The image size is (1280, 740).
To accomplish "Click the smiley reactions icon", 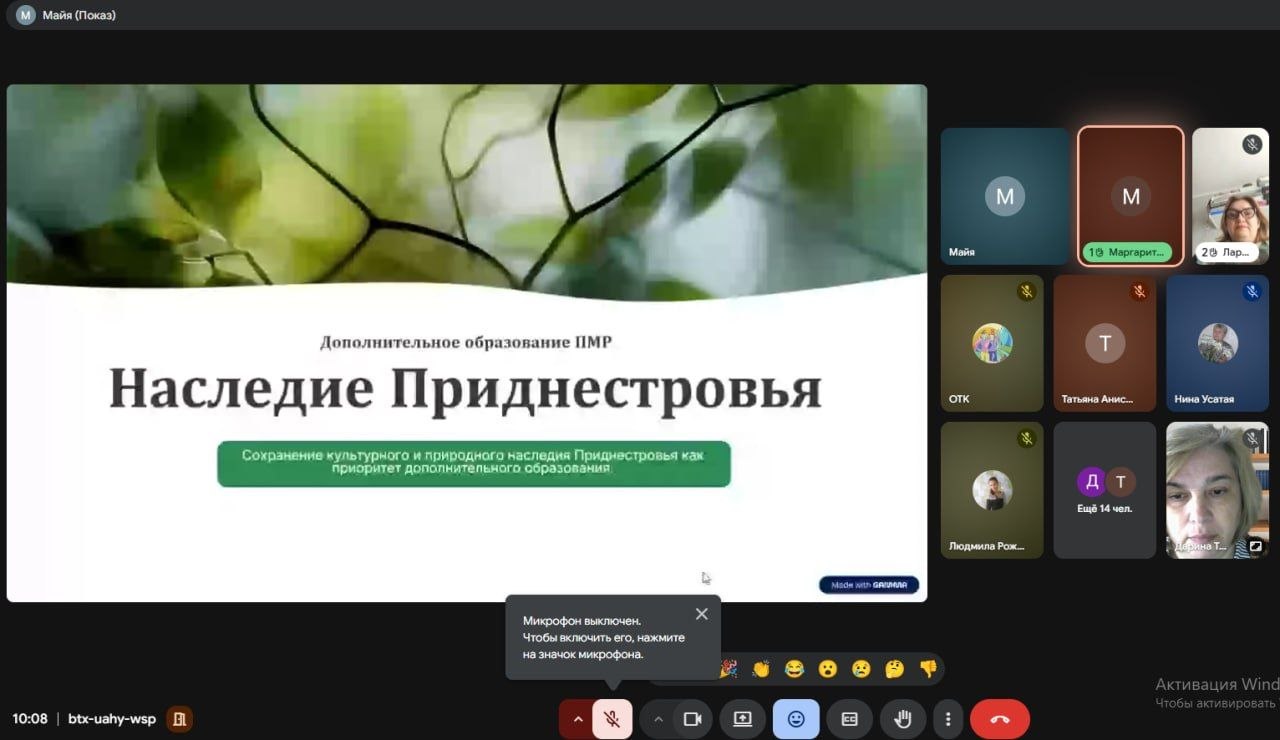I will [x=796, y=719].
